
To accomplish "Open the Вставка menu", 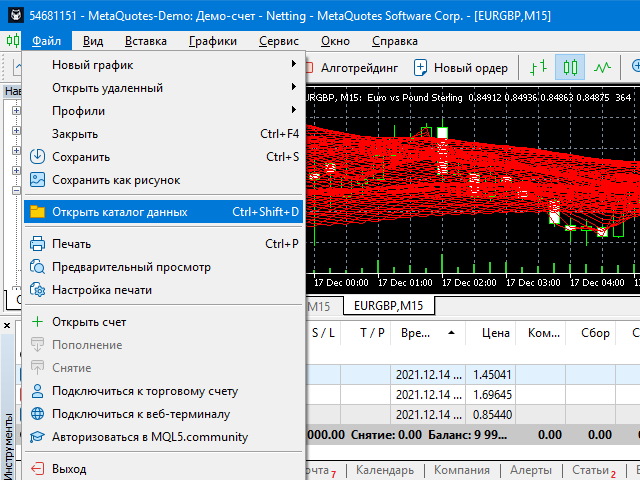I will pyautogui.click(x=146, y=41).
